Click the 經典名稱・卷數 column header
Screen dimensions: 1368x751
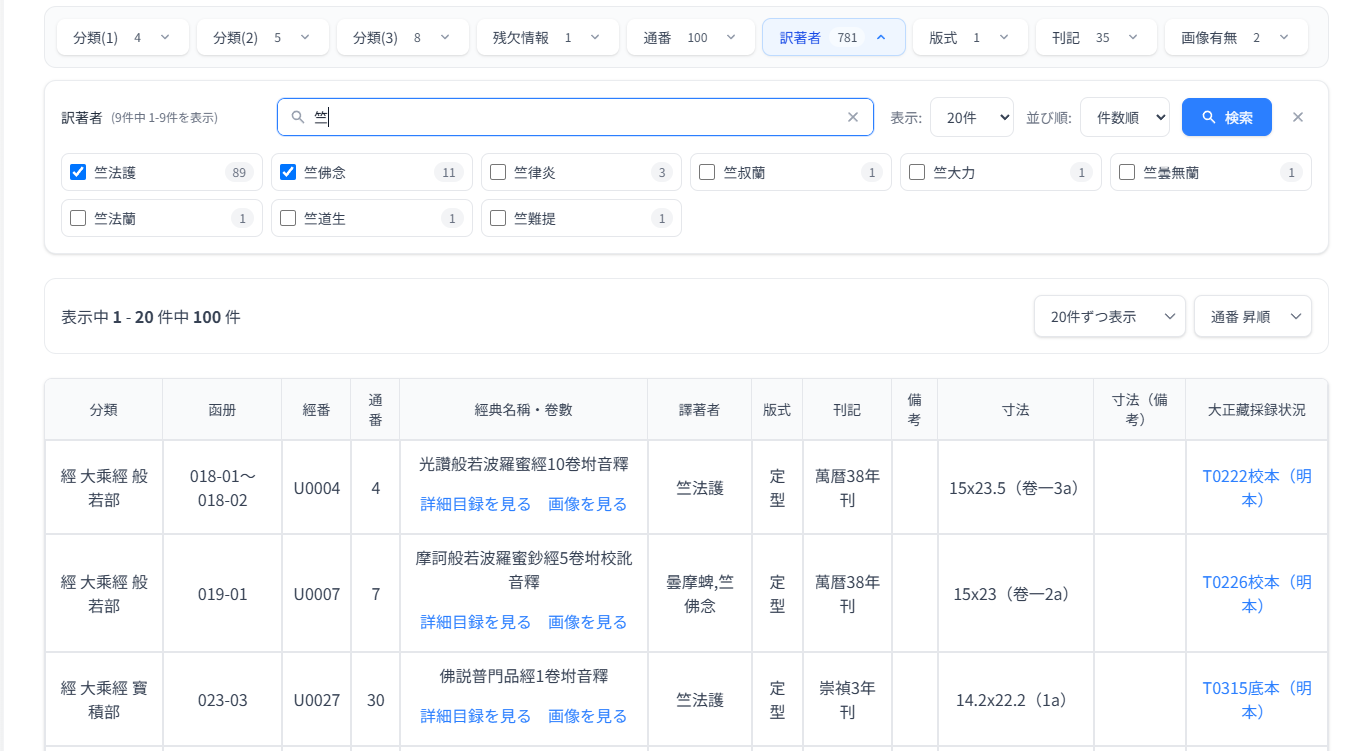[x=524, y=410]
